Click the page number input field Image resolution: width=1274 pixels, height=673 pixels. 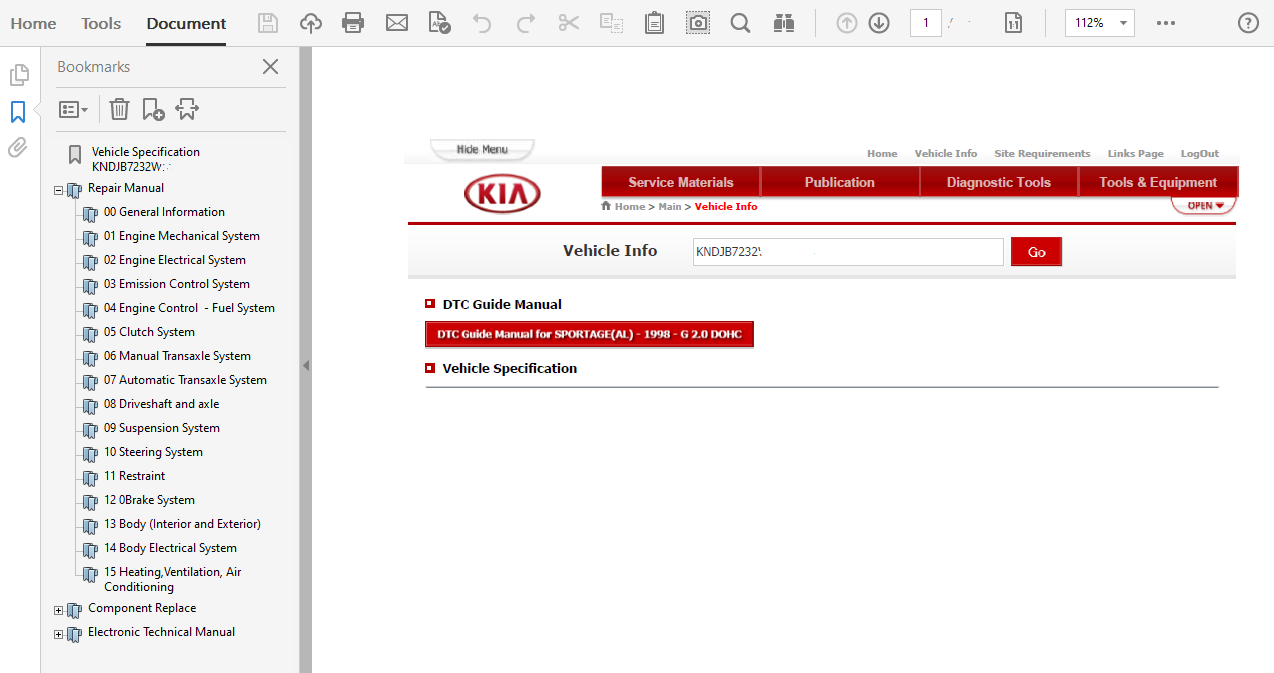(x=925, y=22)
